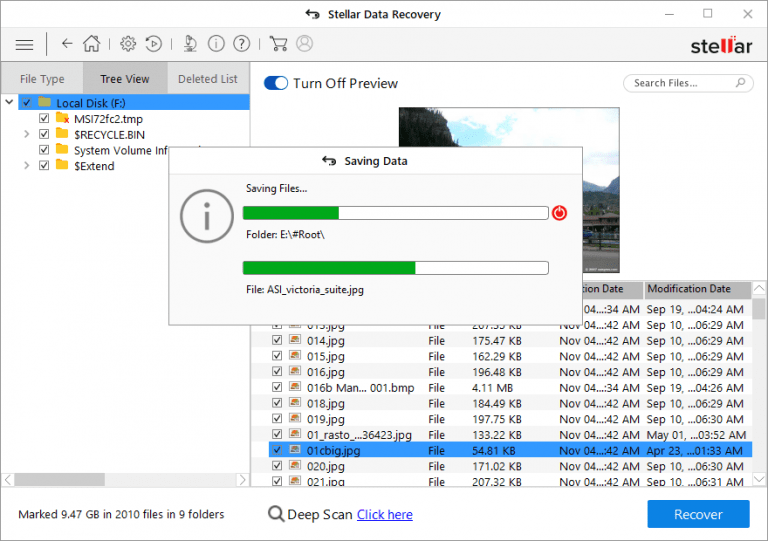Click the overall saving progress bar

pos(396,213)
